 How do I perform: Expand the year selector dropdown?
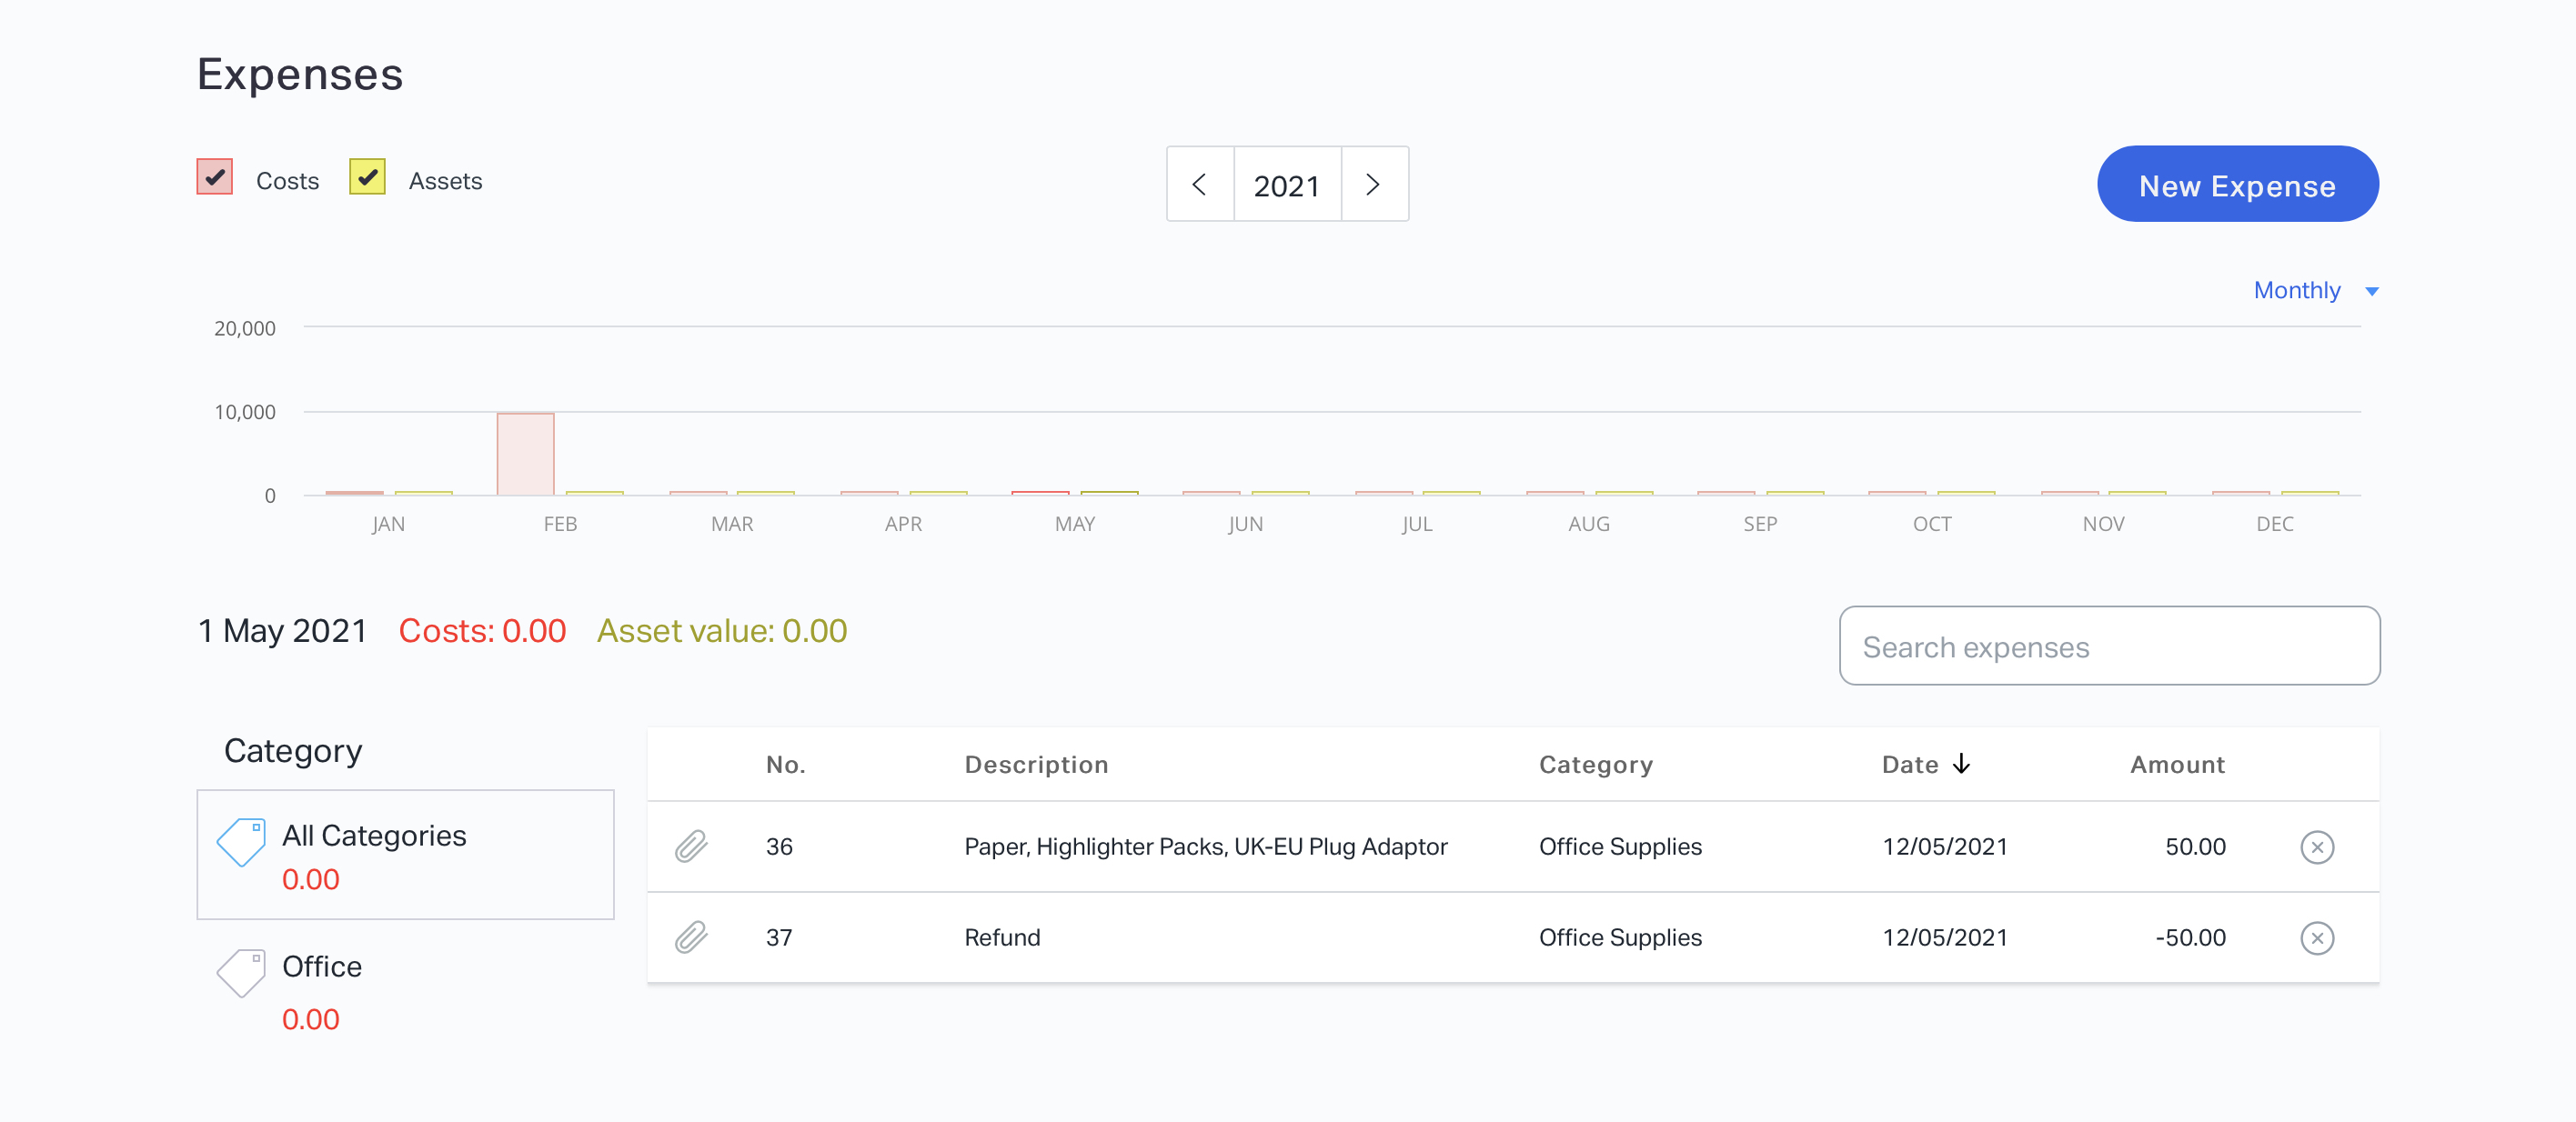tap(1288, 183)
